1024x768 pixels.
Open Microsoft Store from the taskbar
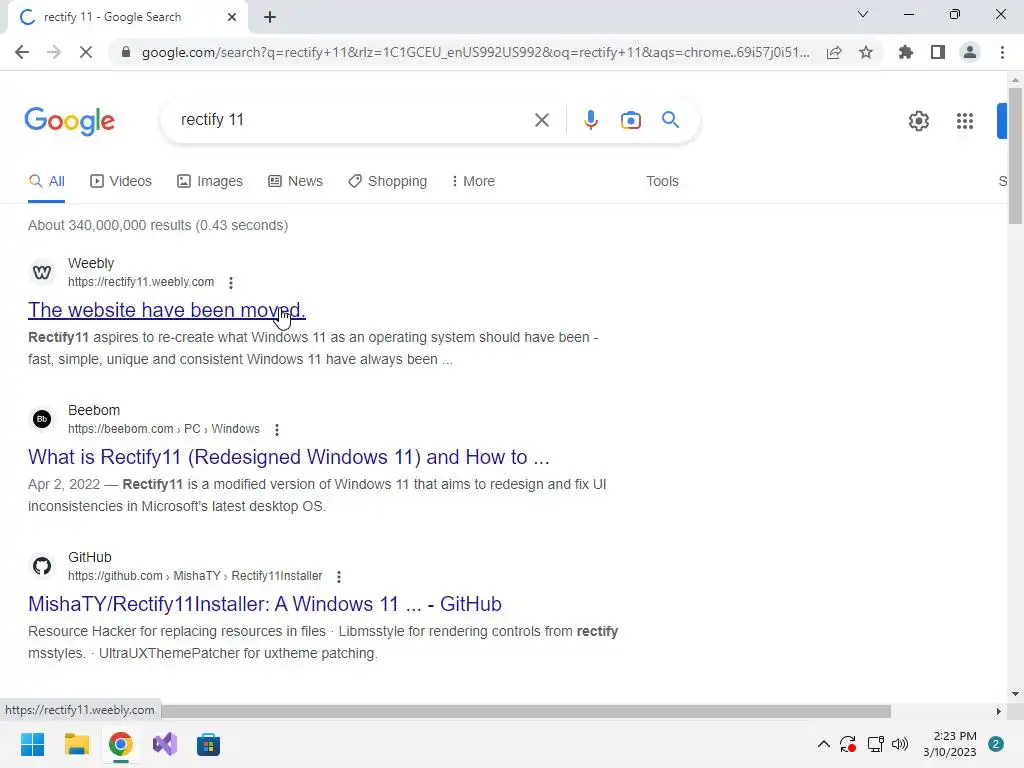click(208, 744)
